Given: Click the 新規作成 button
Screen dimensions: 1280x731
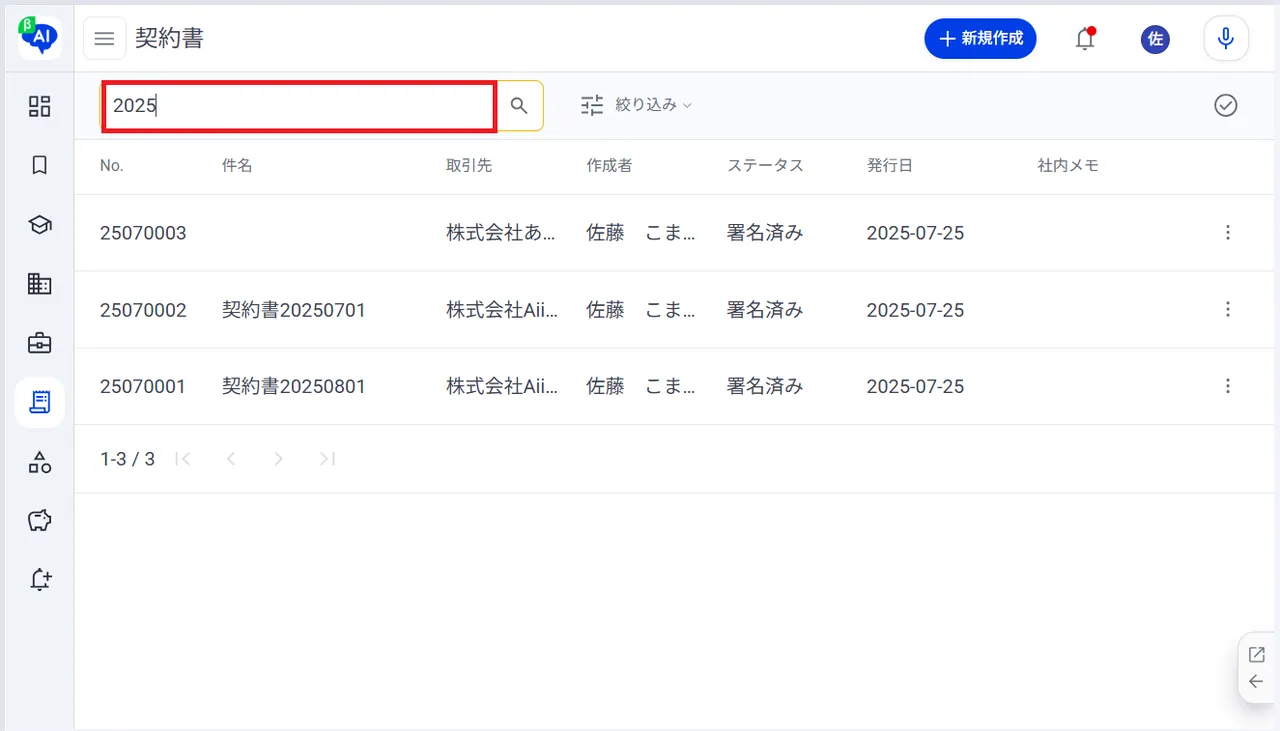Looking at the screenshot, I should point(980,39).
